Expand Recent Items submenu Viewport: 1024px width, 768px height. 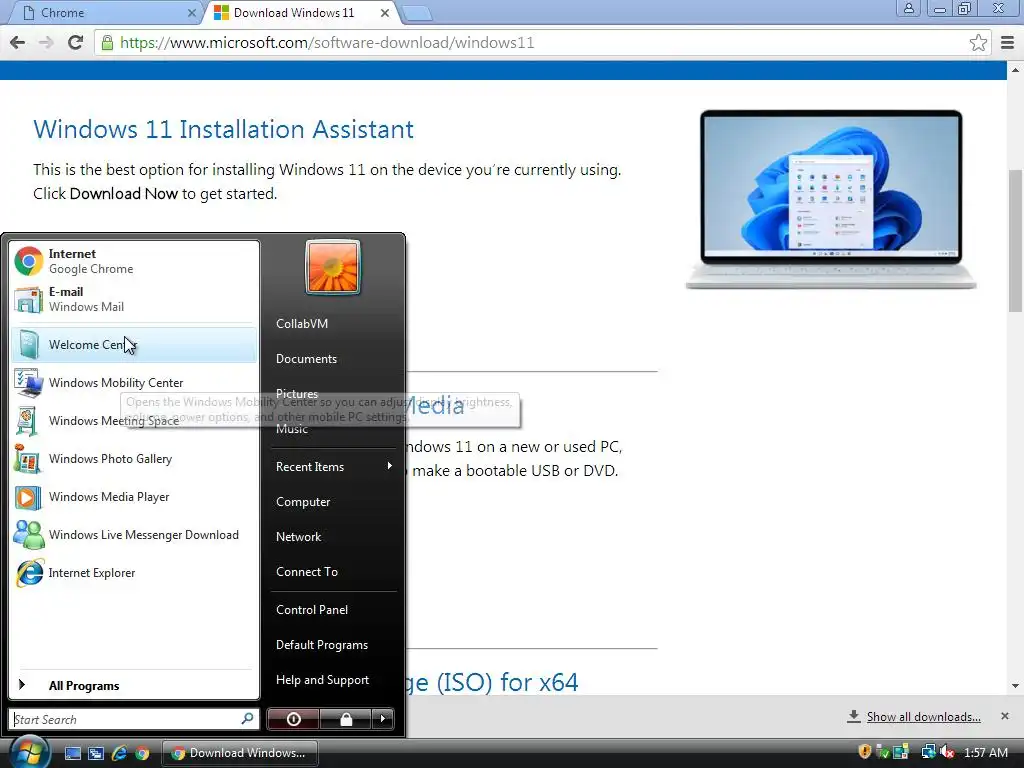333,466
